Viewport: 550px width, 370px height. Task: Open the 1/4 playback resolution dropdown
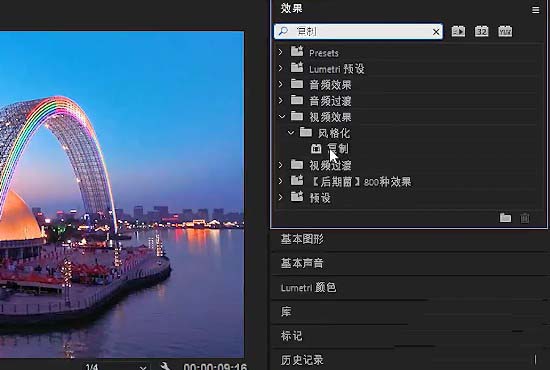point(116,367)
